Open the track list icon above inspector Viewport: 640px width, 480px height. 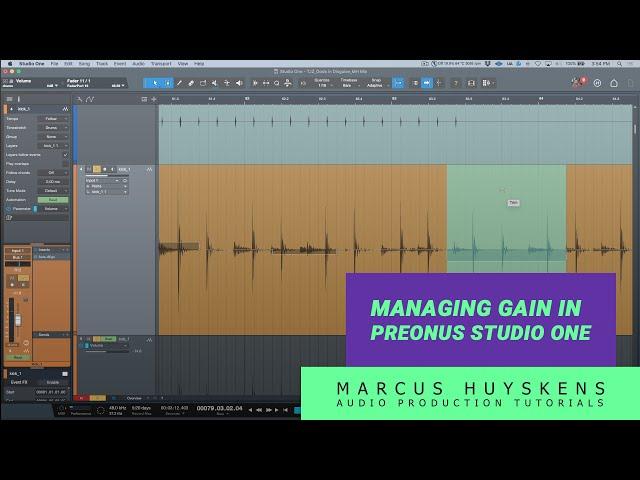[x=9, y=99]
